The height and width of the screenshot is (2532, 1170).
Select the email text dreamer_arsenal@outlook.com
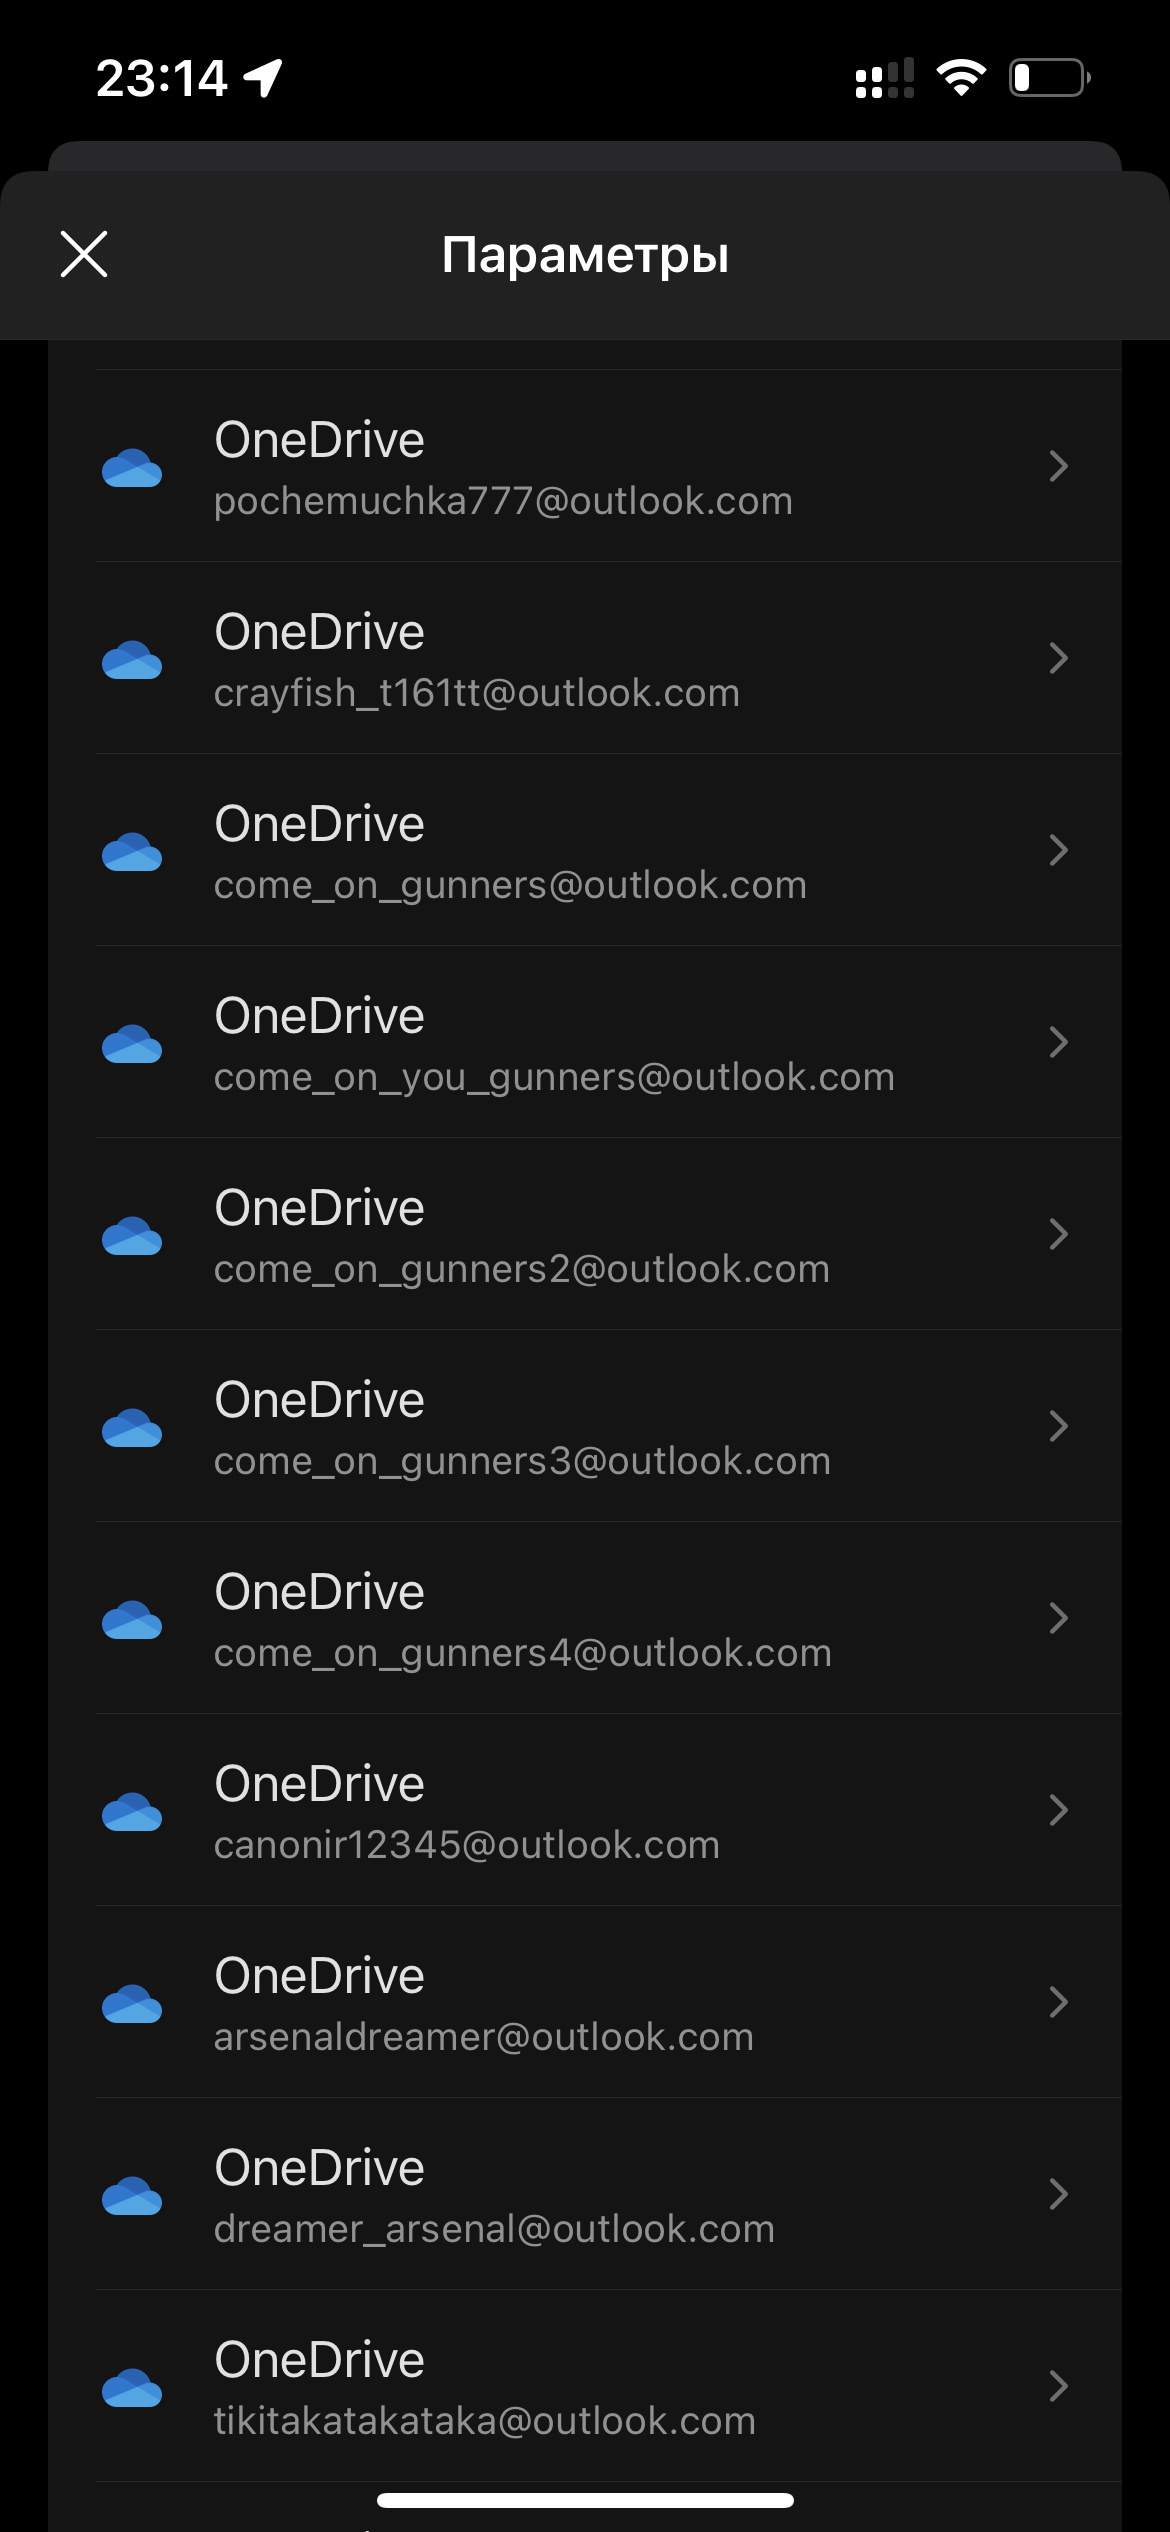(x=494, y=2229)
